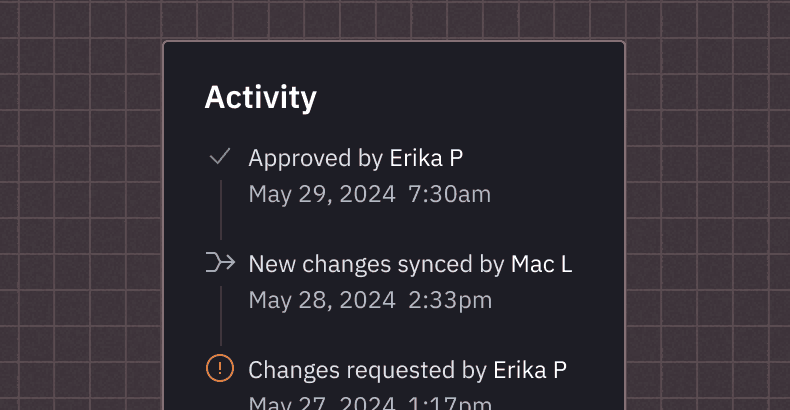790x410 pixels.
Task: Click the synced changes merge arrow icon
Action: coord(220,263)
